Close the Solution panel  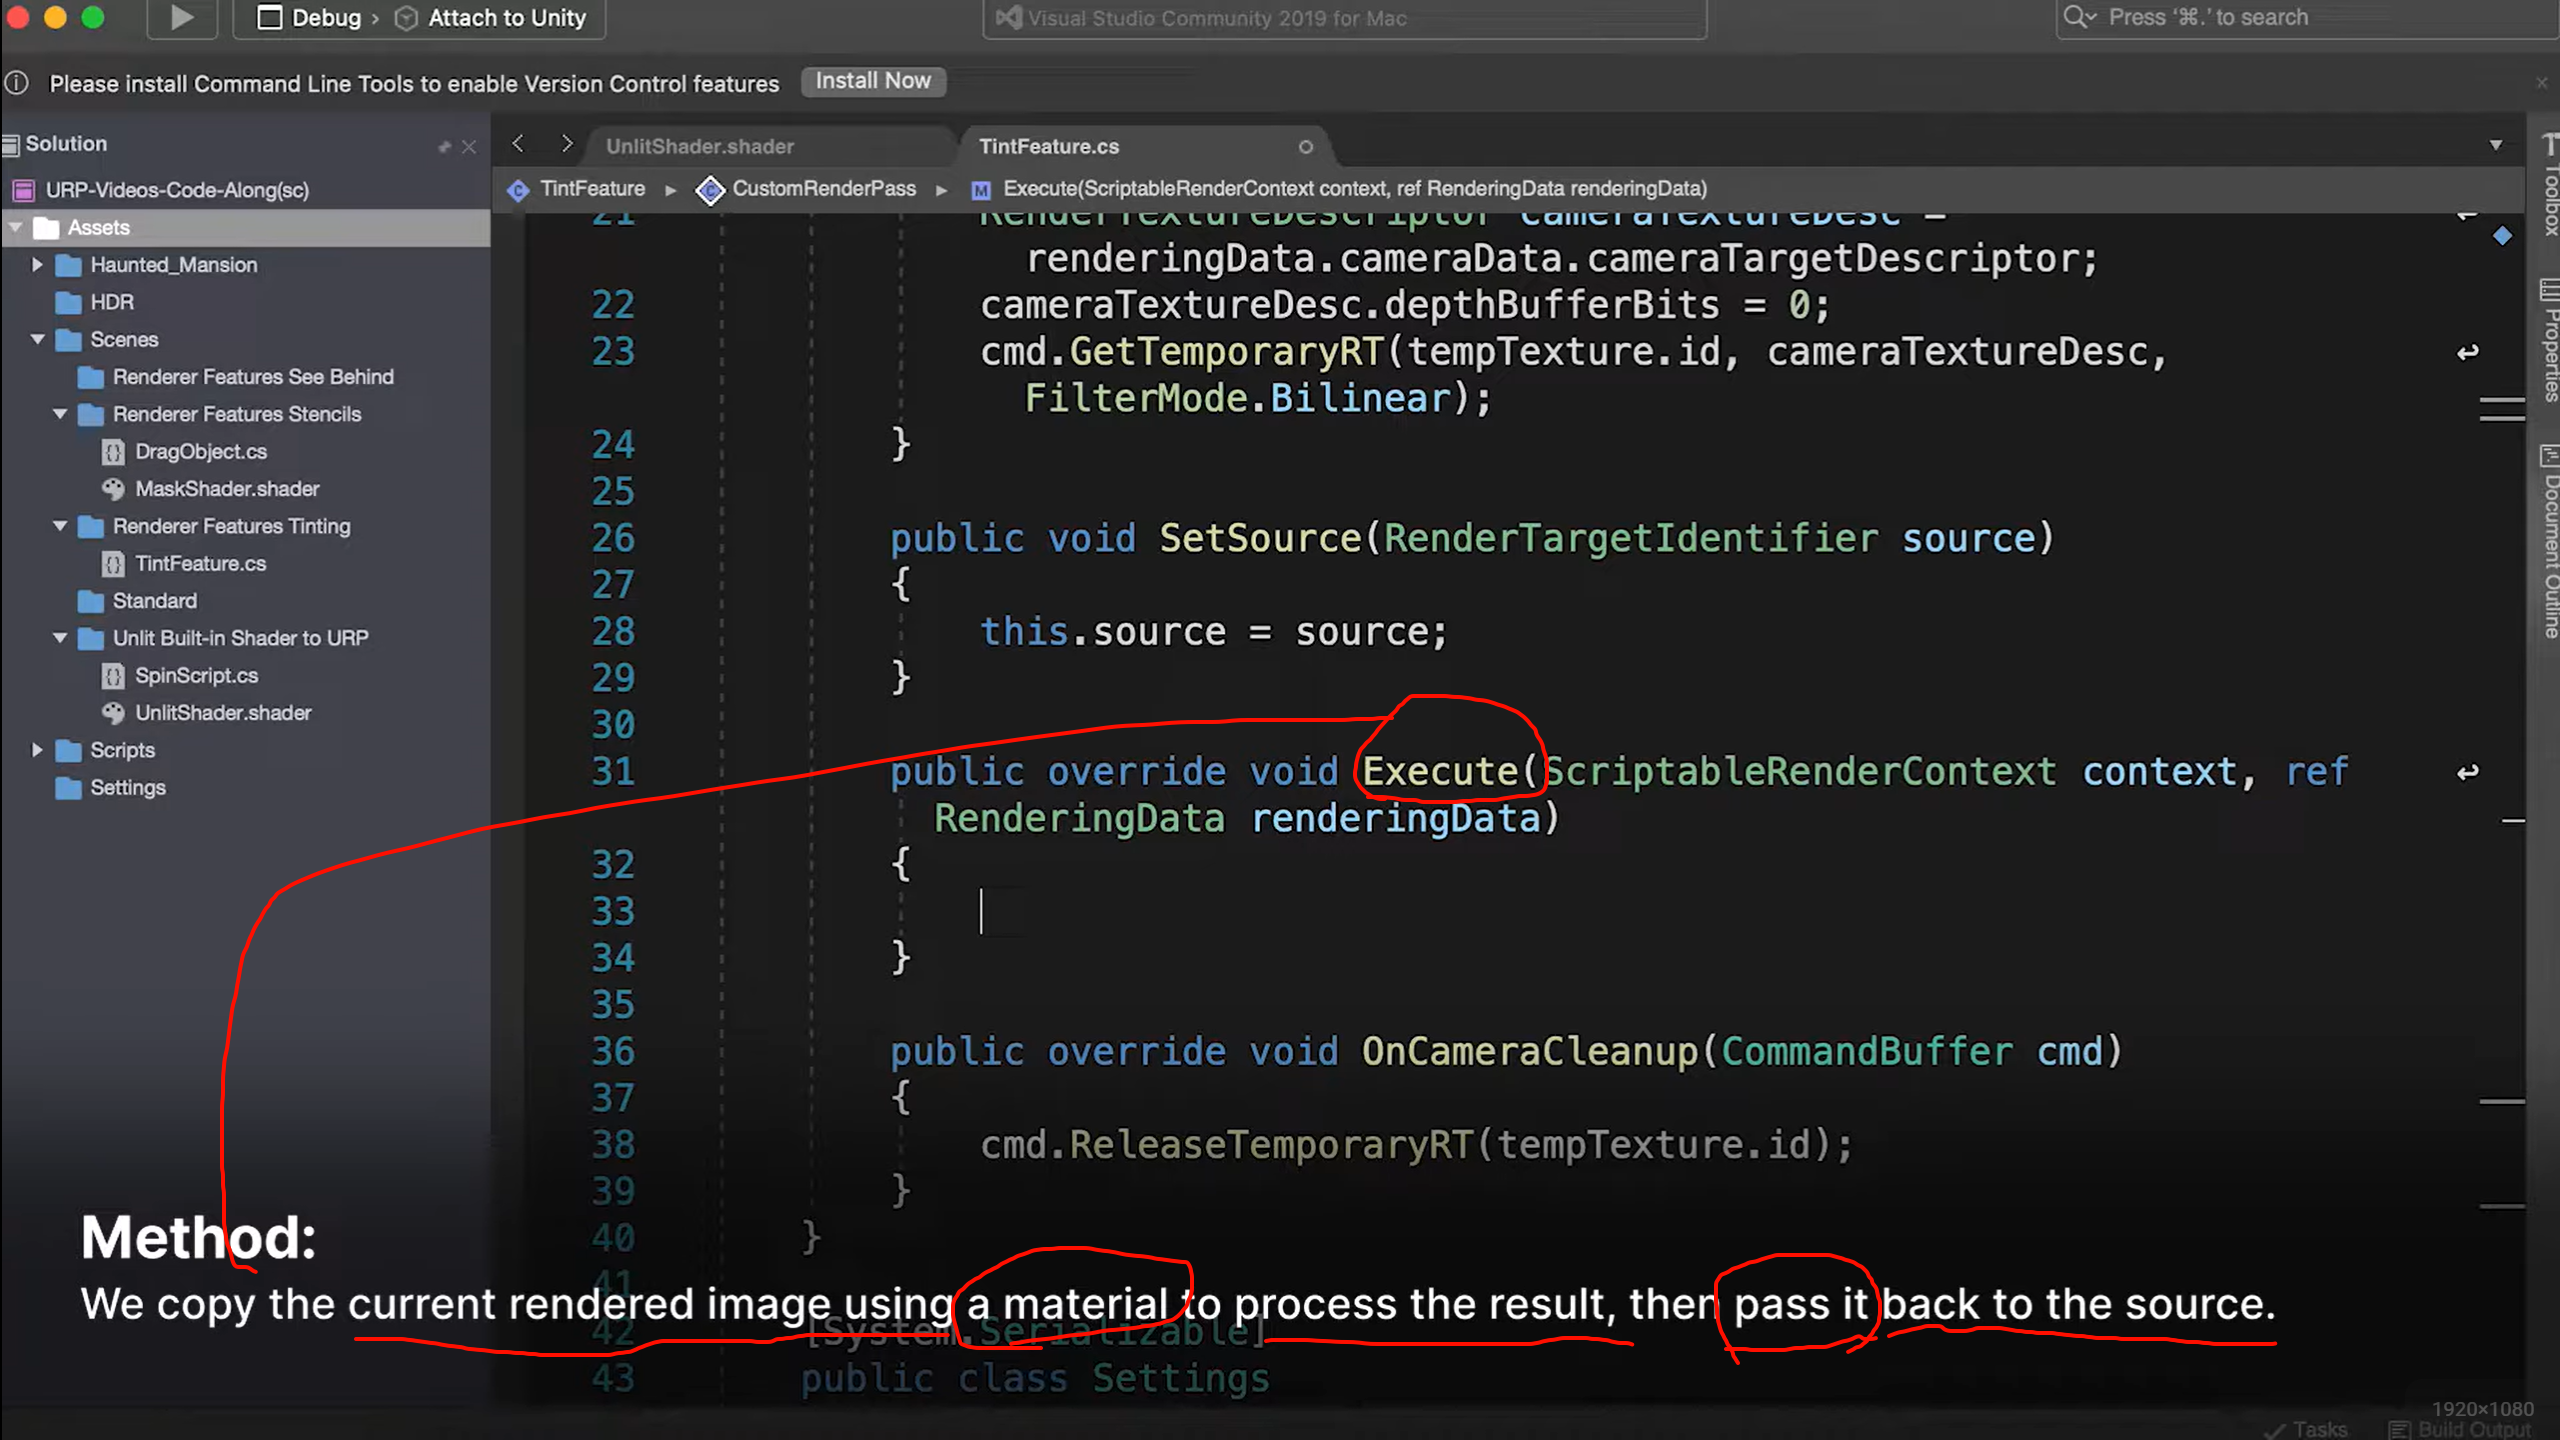click(x=469, y=147)
